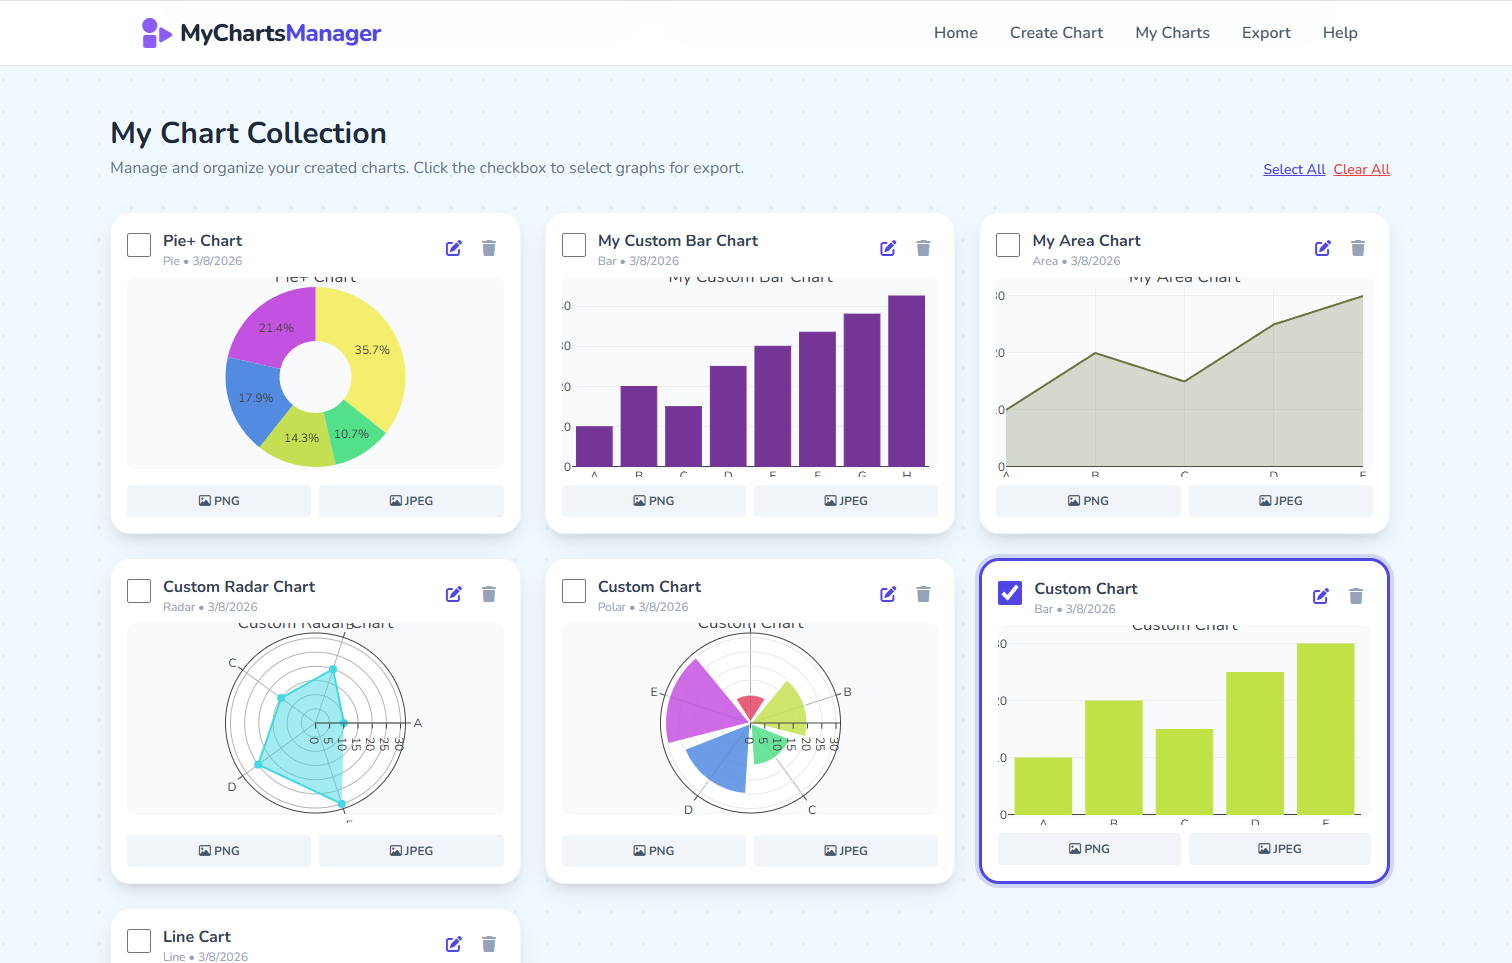The image size is (1512, 963).
Task: Click the edit pencil on My Area Chart
Action: (1323, 247)
